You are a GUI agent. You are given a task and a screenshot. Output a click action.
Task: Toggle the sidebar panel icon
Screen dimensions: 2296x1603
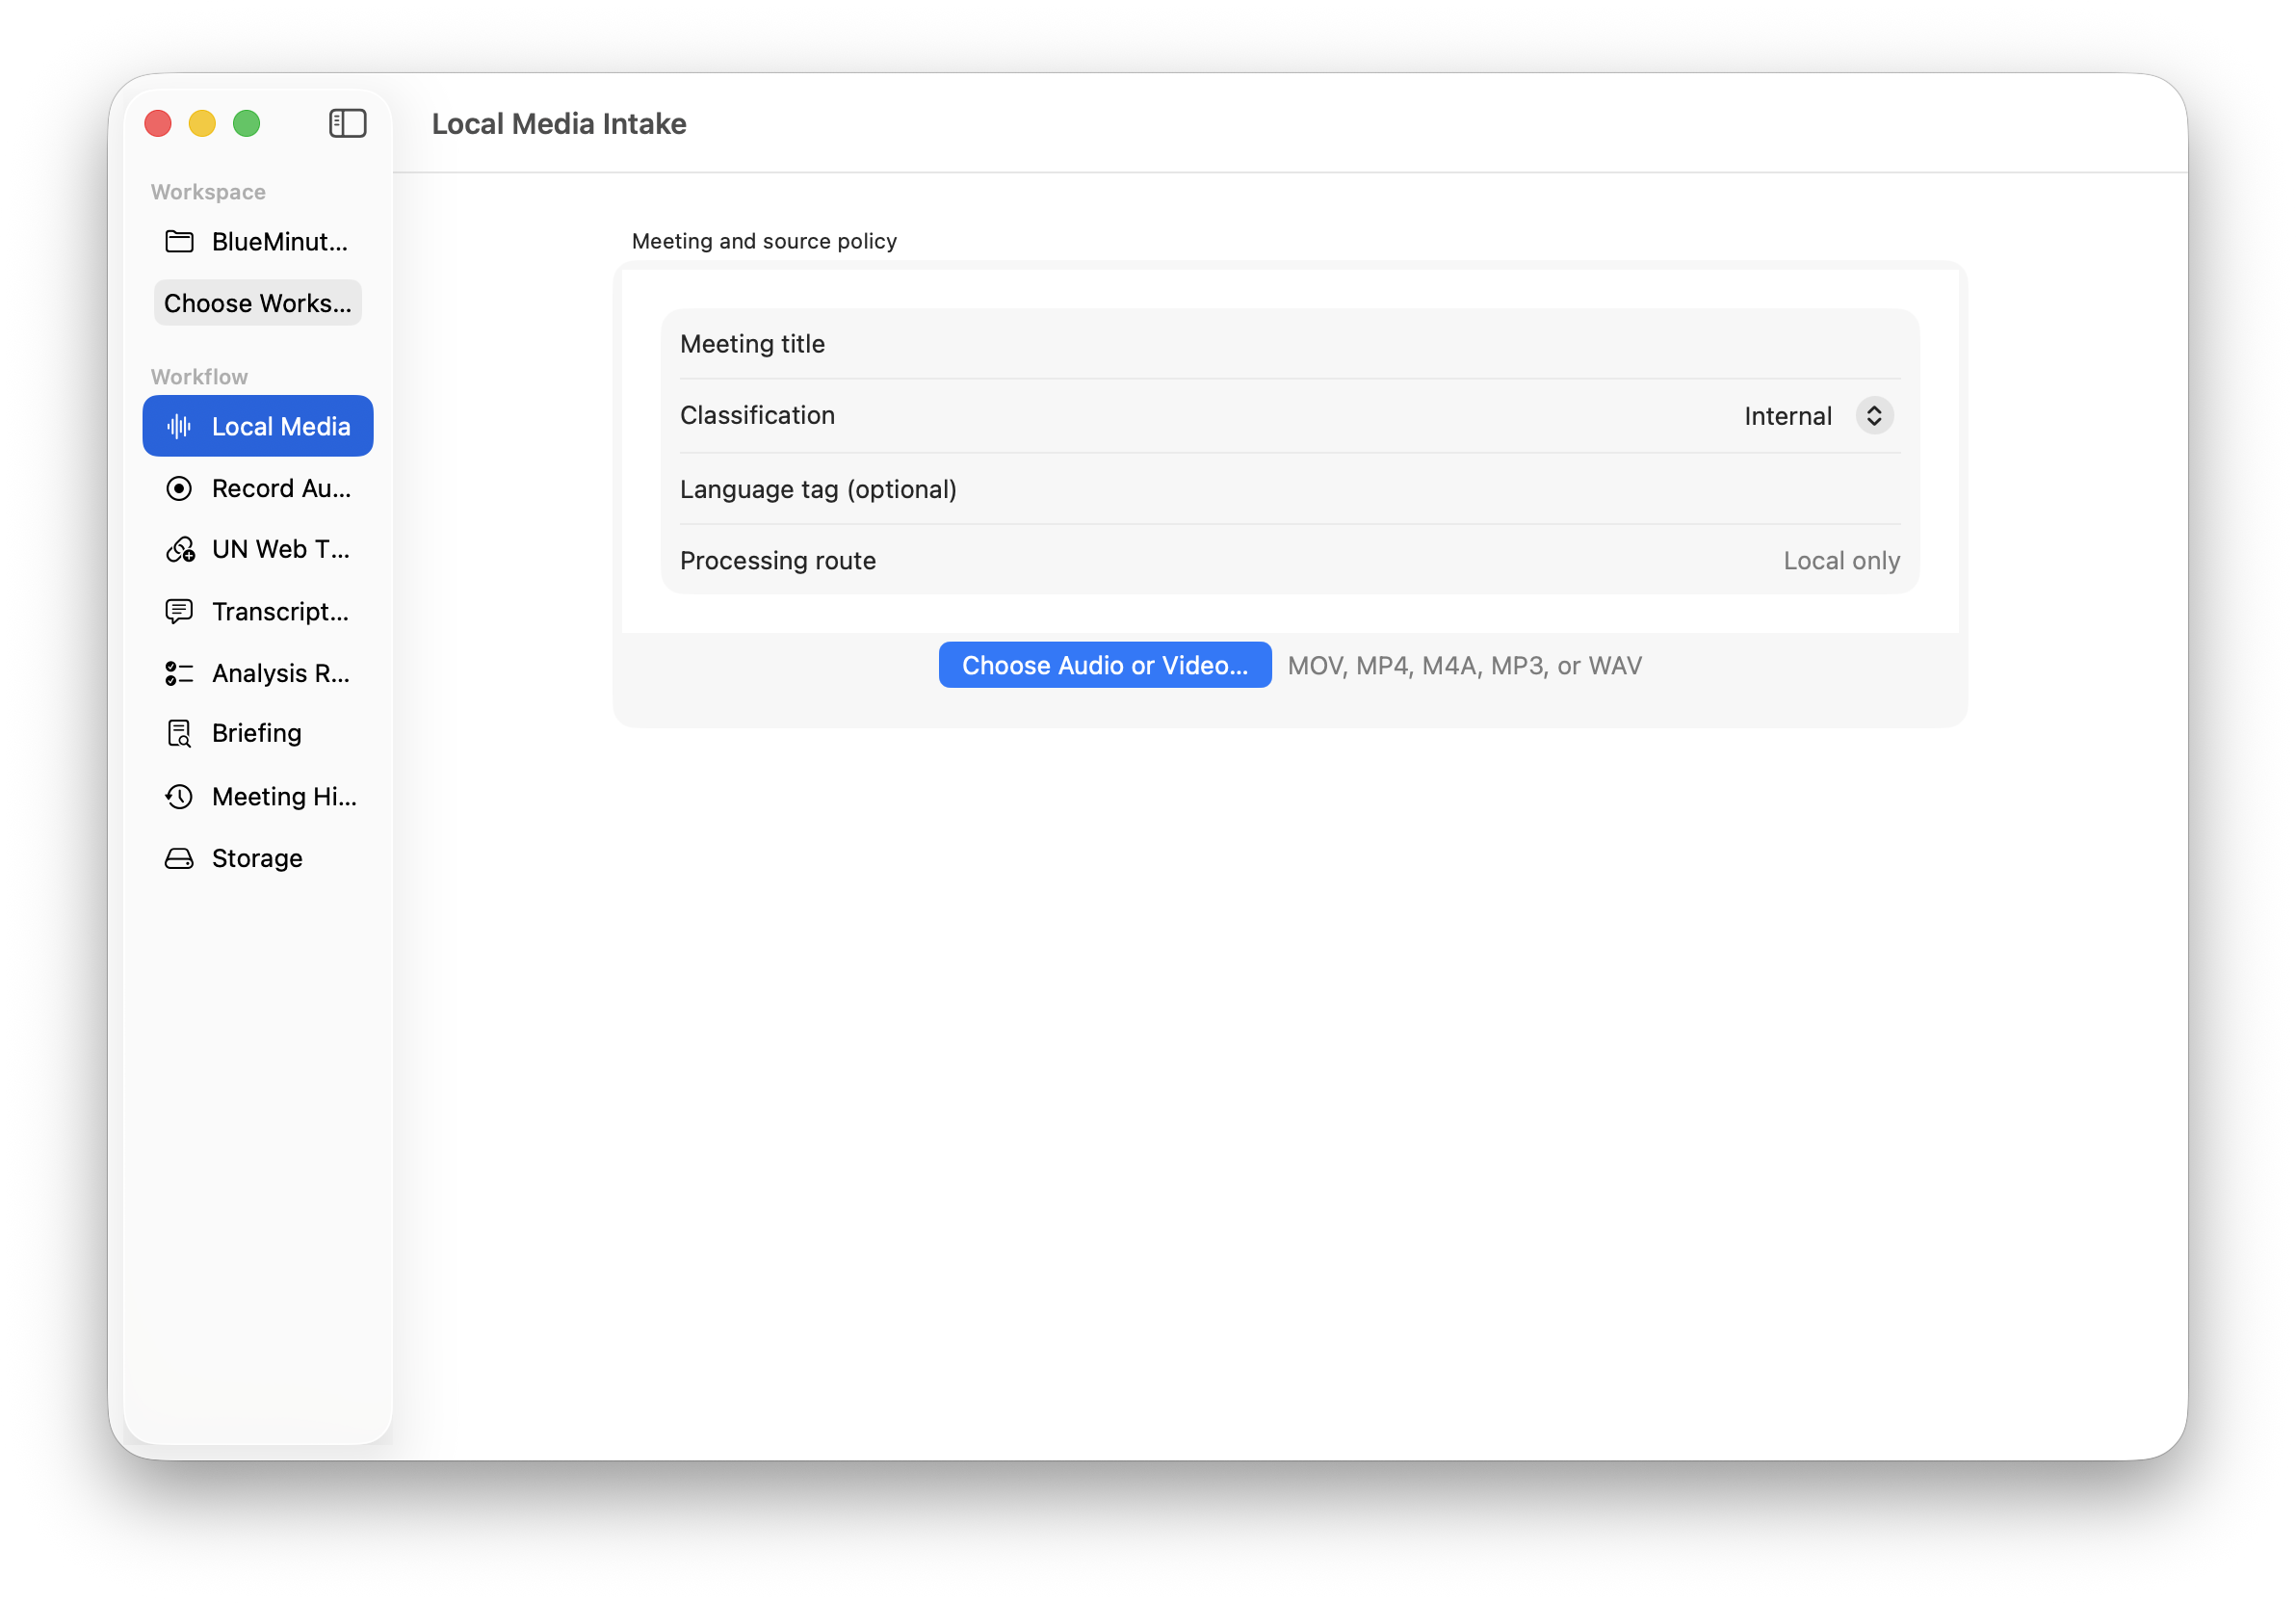tap(347, 123)
